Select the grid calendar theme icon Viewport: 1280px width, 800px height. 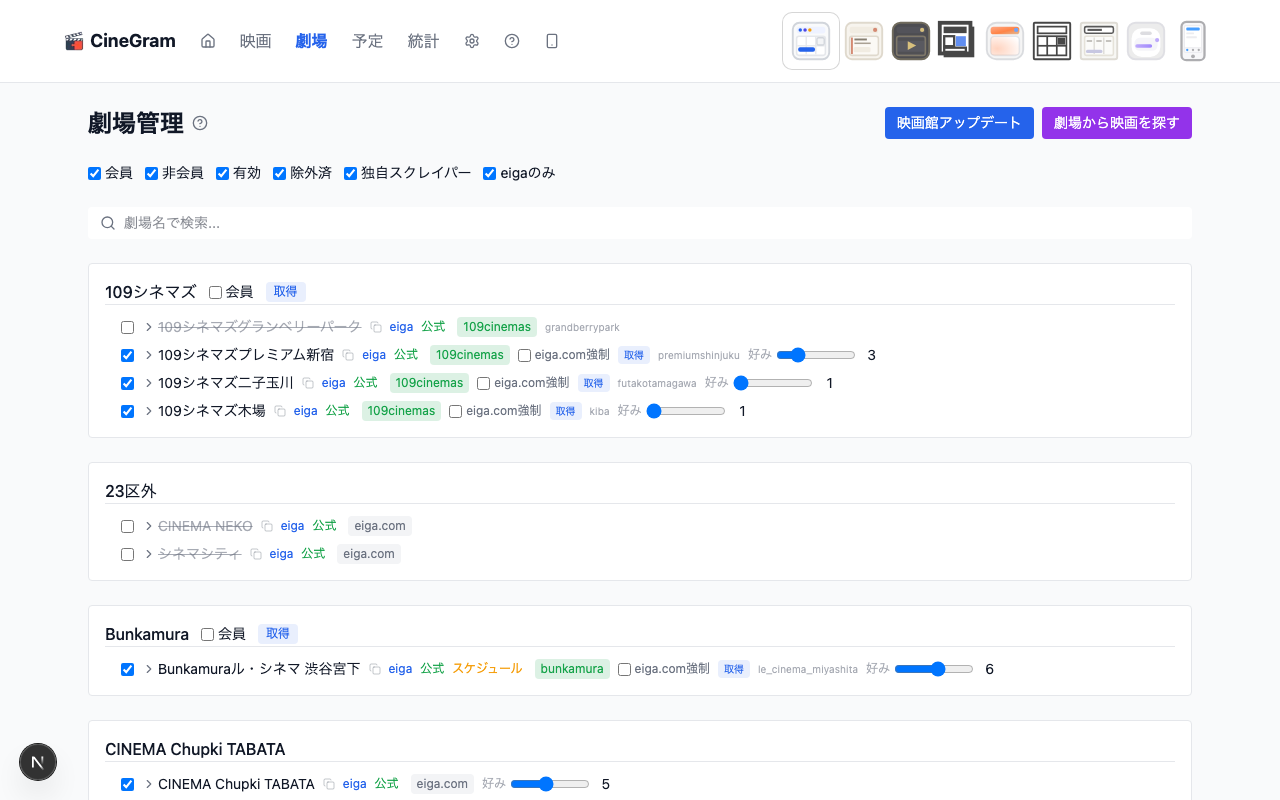click(x=1051, y=40)
